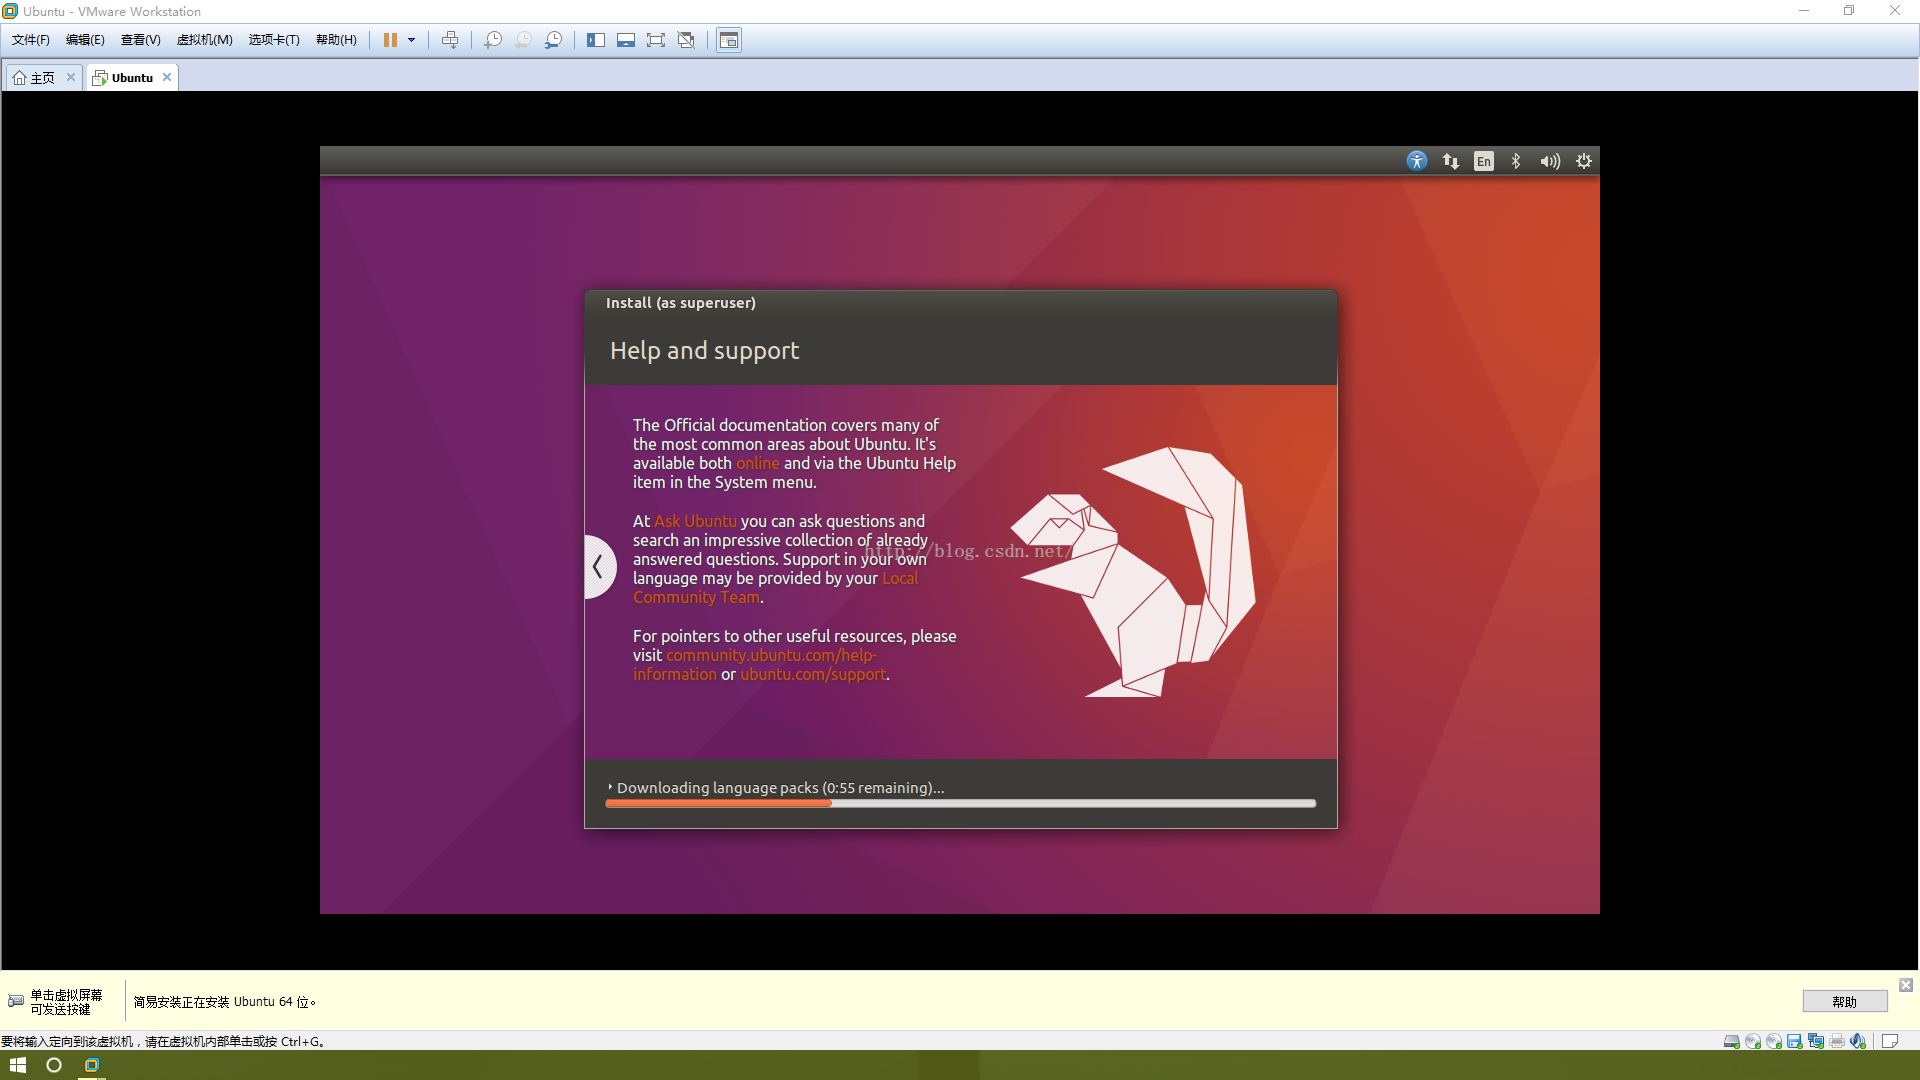This screenshot has width=1920, height=1080.
Task: Go to previous installer slide arrow
Action: pyautogui.click(x=599, y=567)
